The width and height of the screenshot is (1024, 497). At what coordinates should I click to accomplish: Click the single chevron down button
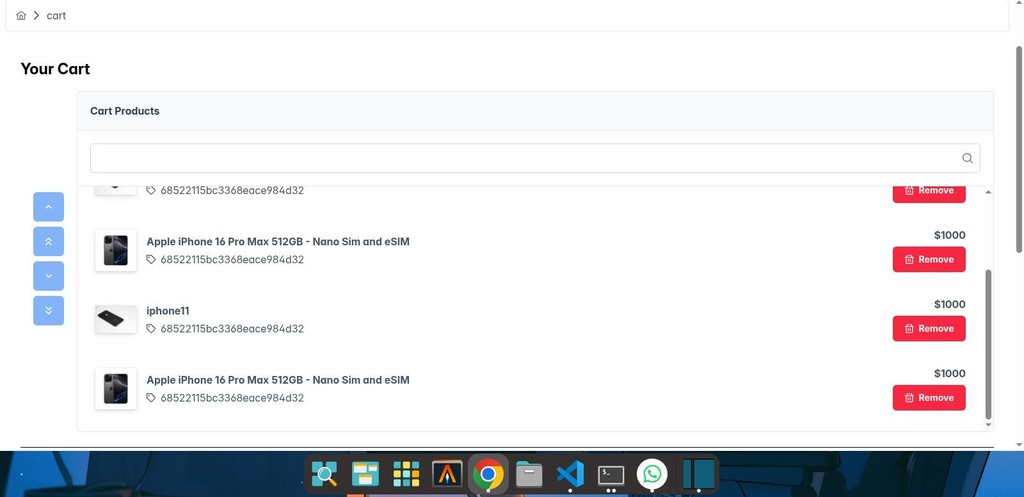(48, 276)
